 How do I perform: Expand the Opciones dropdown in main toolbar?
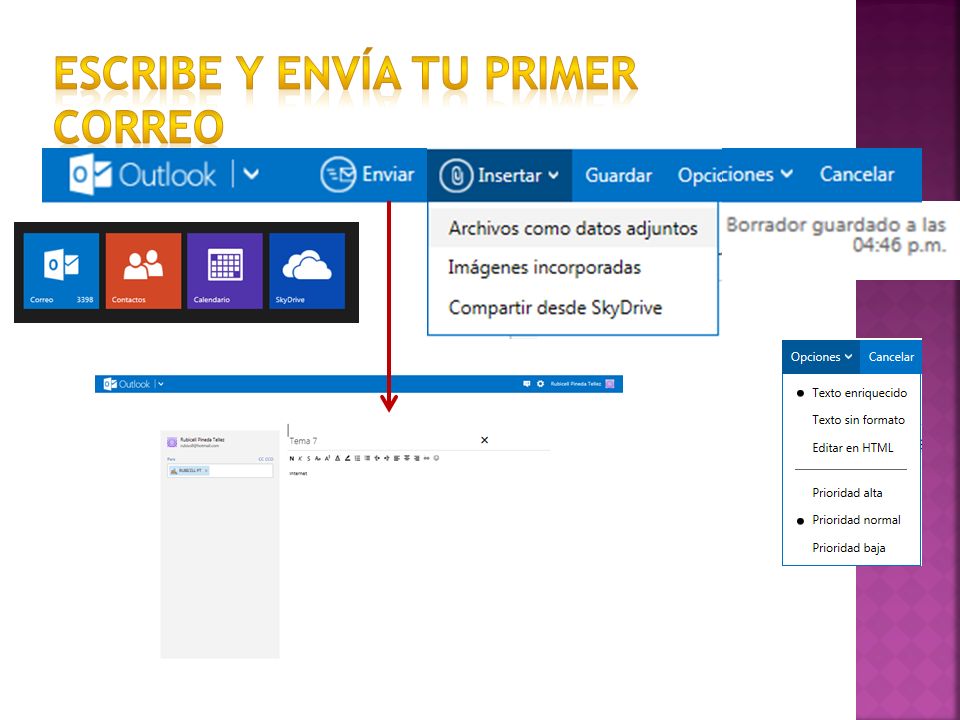(x=787, y=174)
